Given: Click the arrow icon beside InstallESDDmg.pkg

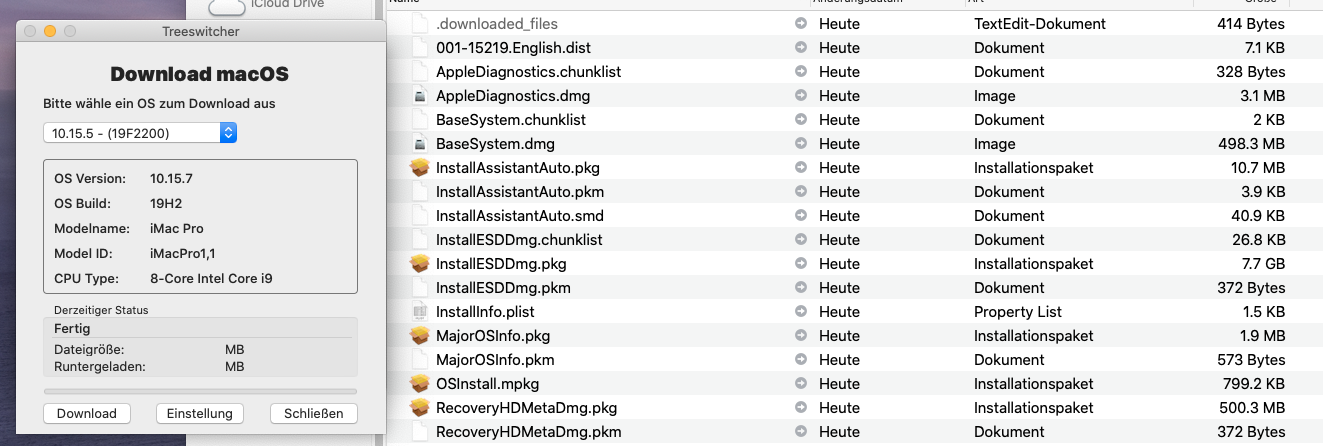Looking at the screenshot, I should click(800, 264).
